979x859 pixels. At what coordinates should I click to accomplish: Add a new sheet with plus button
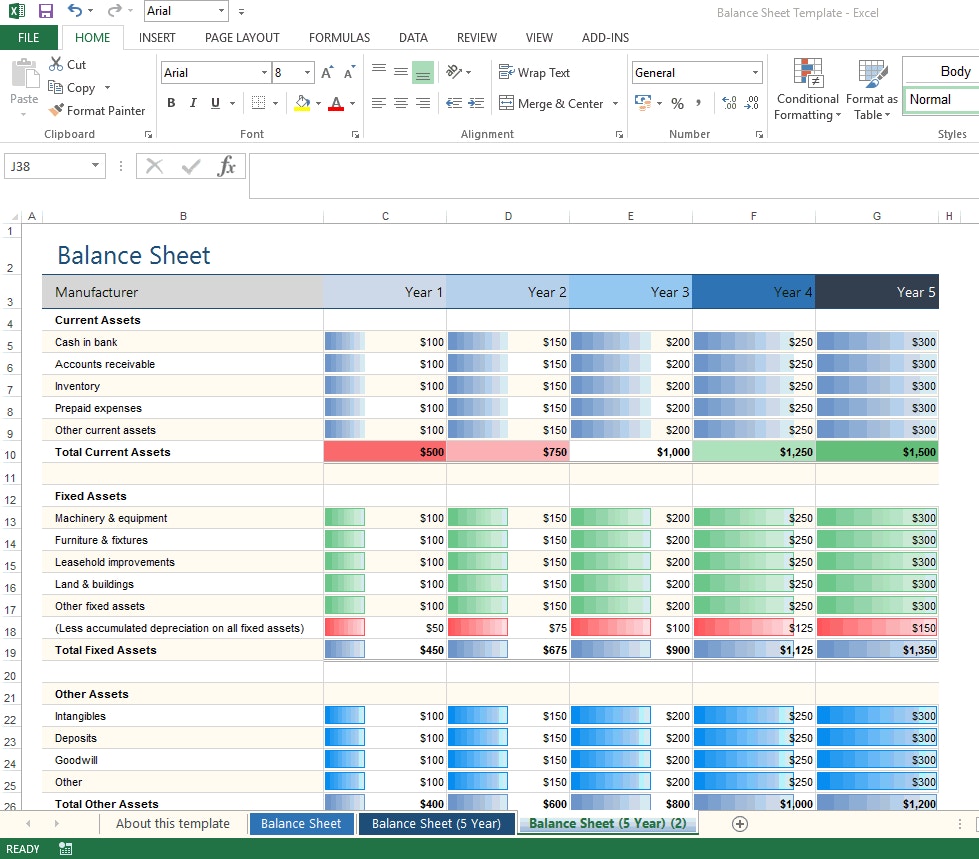tap(740, 824)
